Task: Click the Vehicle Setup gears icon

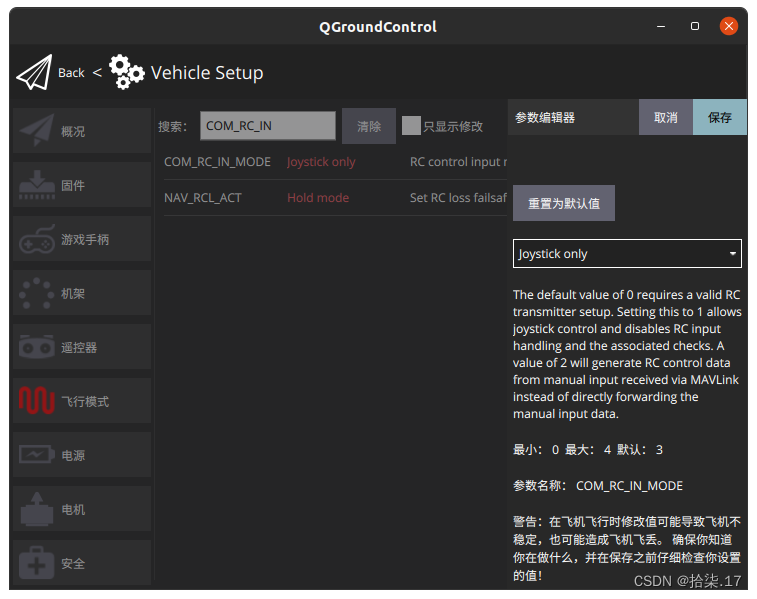Action: (126, 72)
